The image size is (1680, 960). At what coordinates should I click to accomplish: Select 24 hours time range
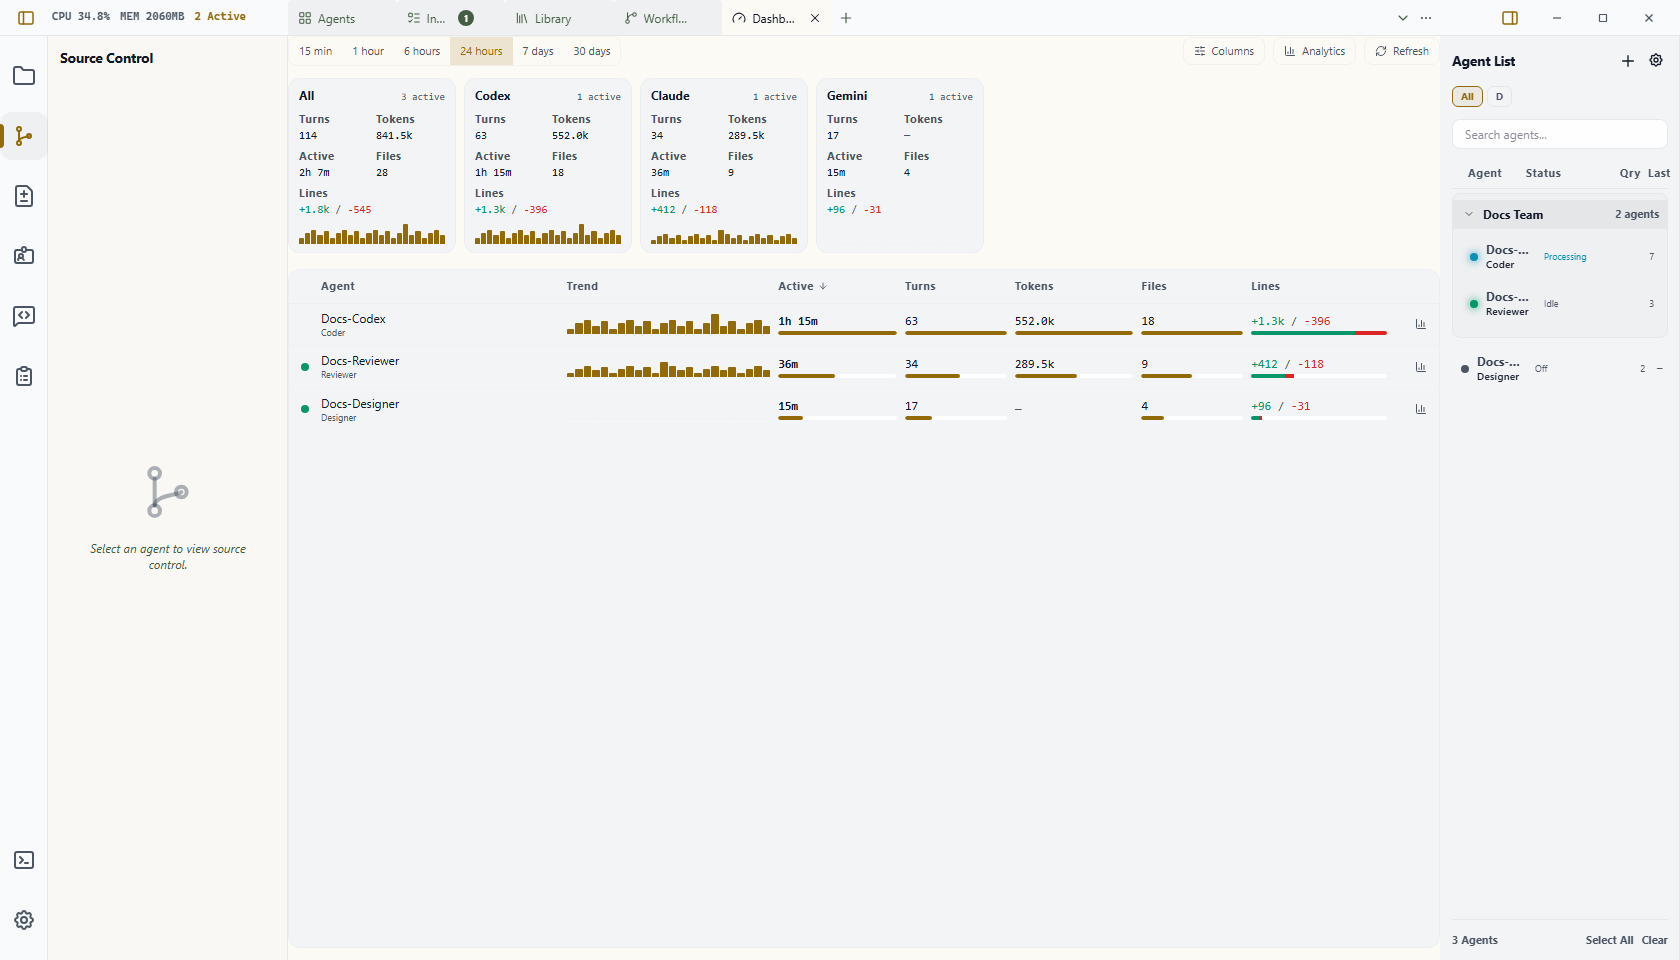coord(481,51)
